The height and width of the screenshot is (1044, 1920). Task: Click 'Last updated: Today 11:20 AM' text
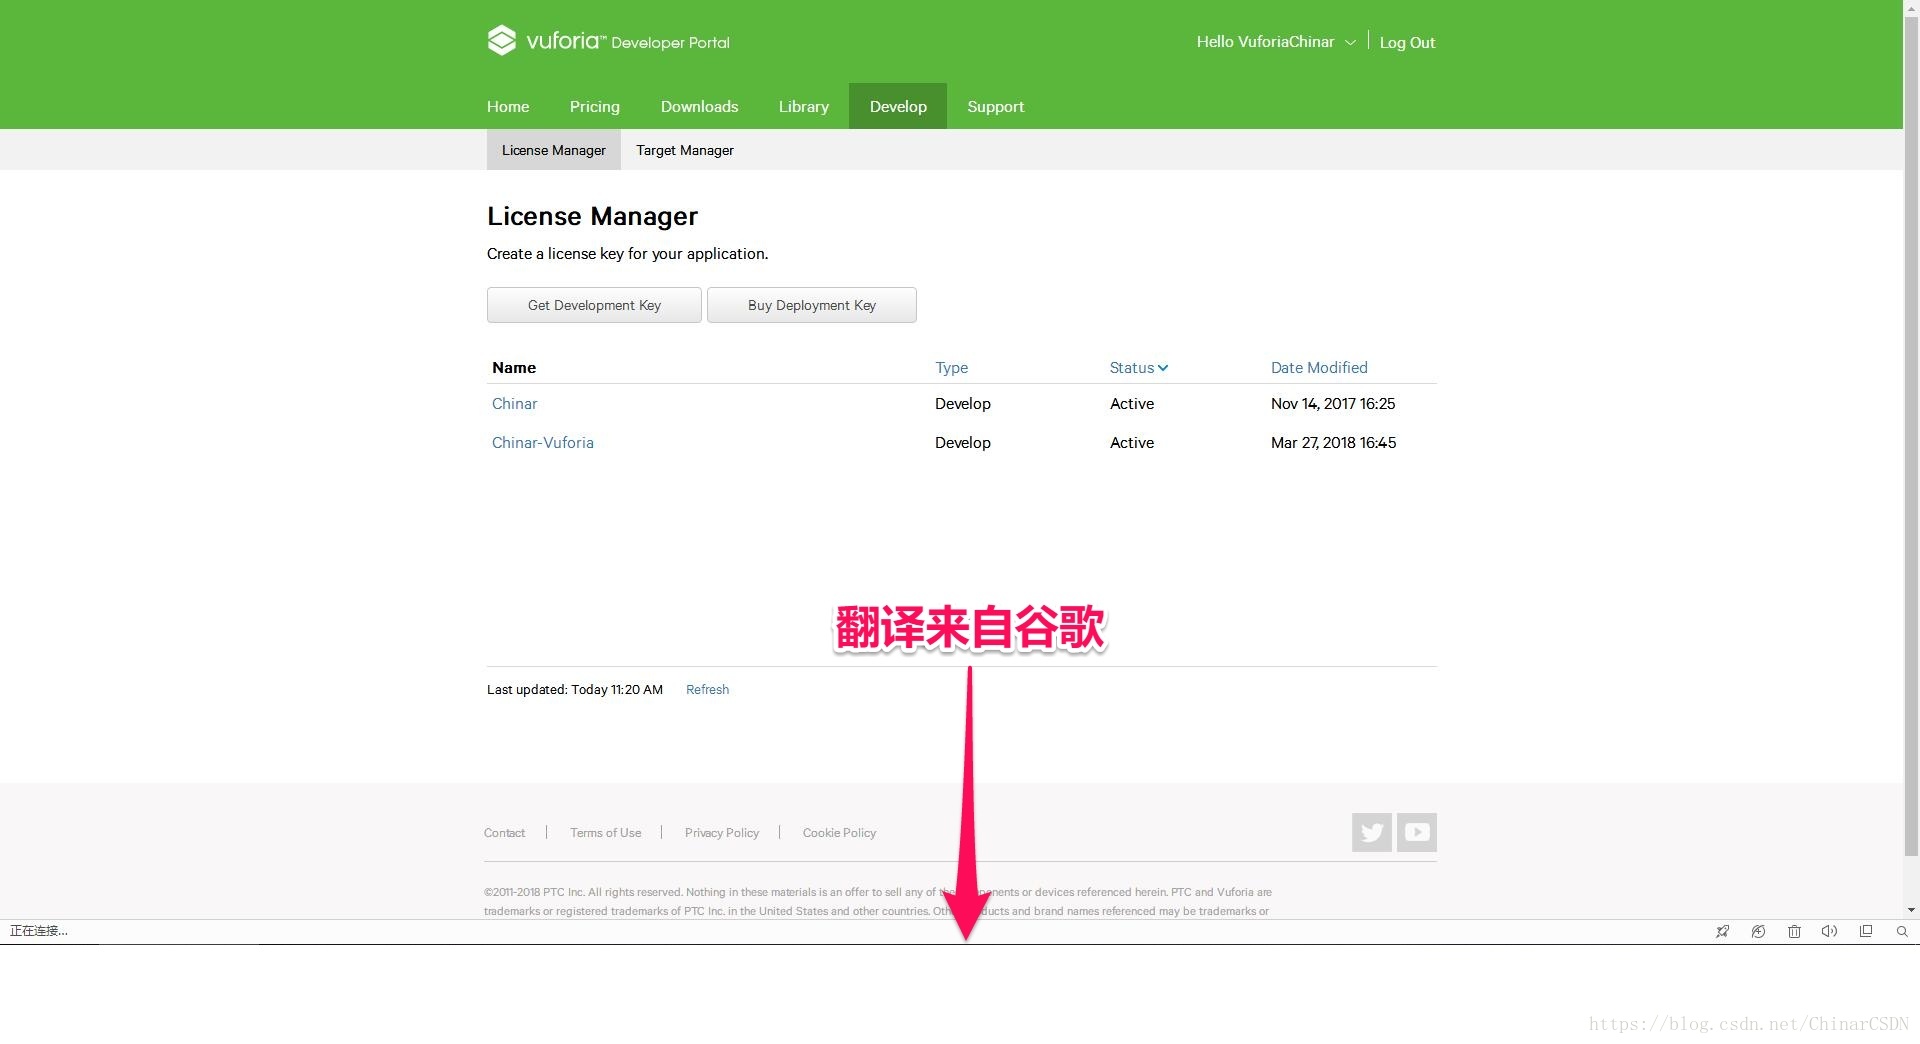[x=575, y=690]
